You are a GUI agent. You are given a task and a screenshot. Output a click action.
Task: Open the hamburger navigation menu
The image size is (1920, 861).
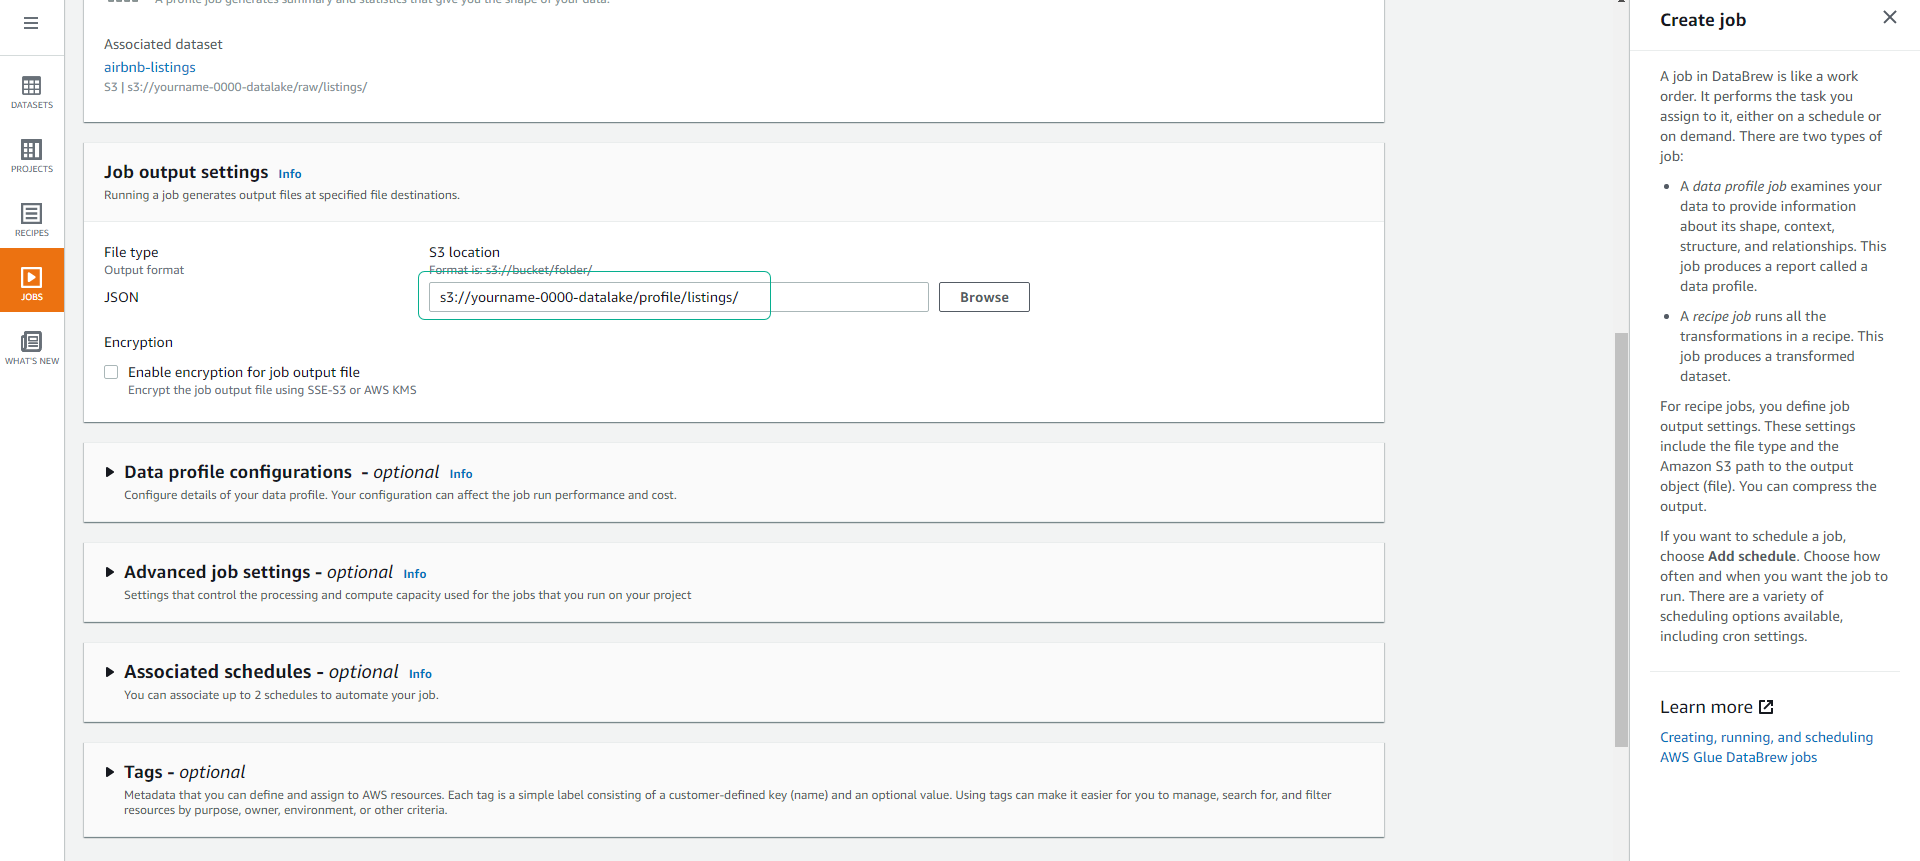31,23
